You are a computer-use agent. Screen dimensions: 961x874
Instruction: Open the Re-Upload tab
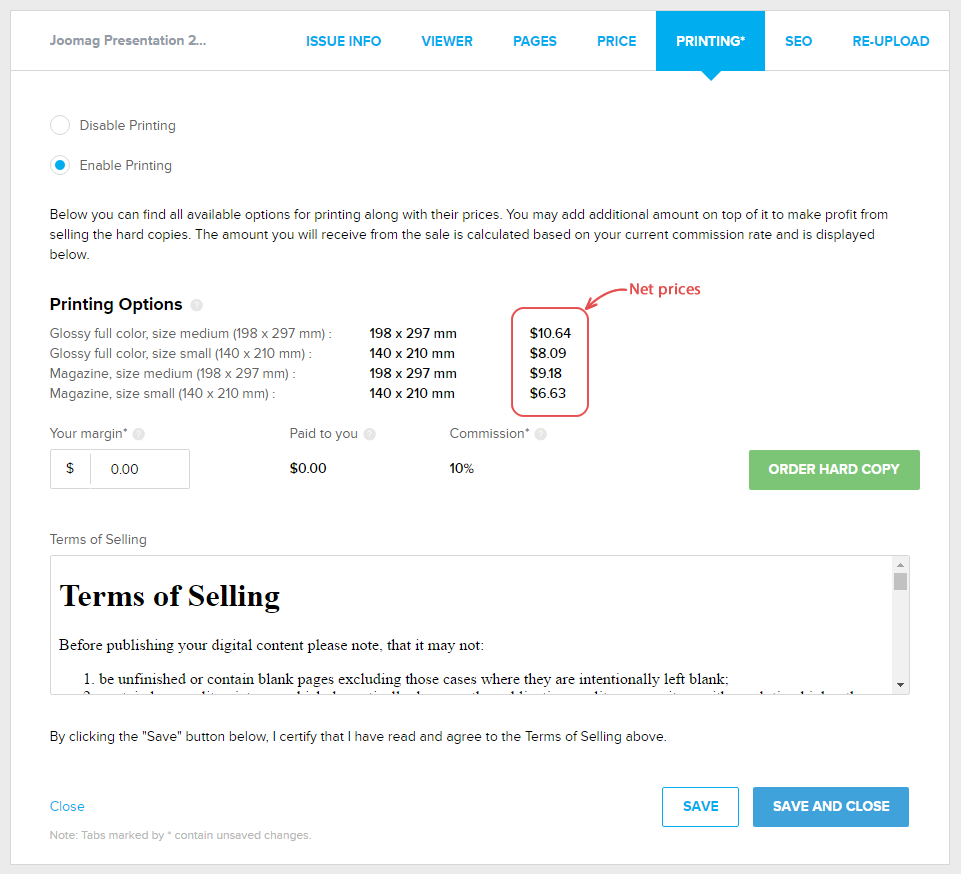[890, 41]
